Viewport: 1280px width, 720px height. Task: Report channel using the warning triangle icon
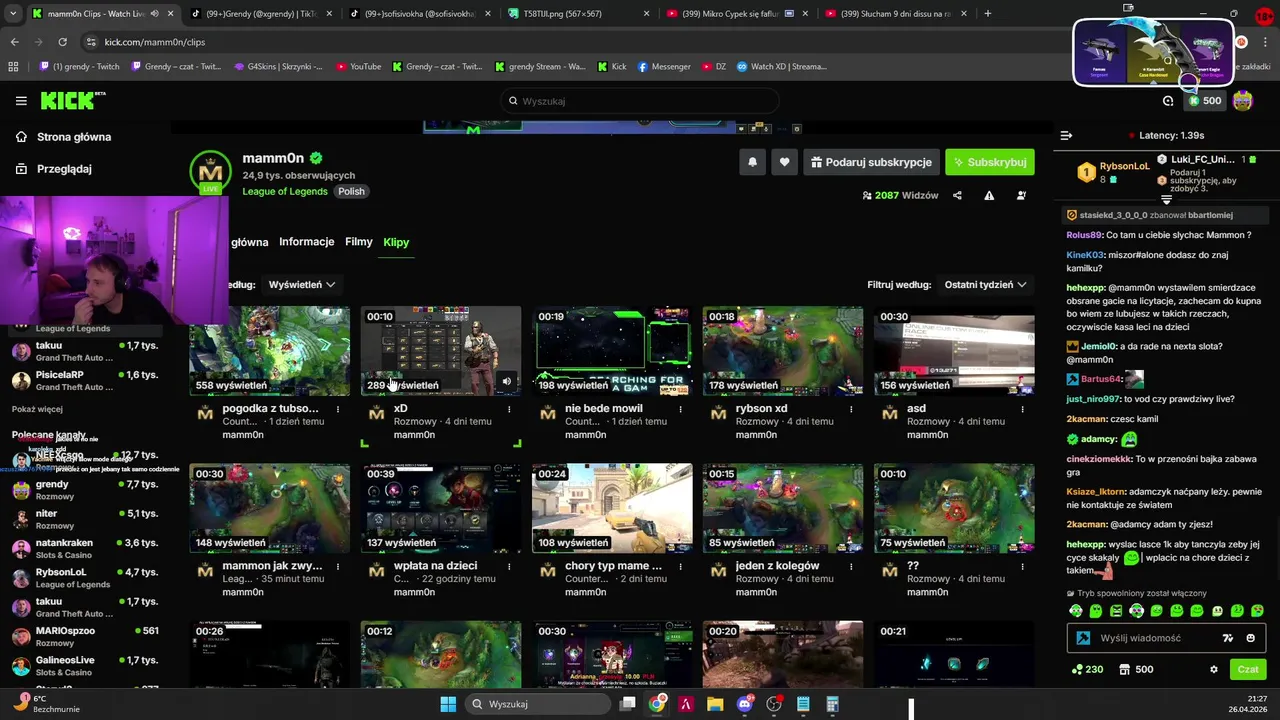(989, 196)
